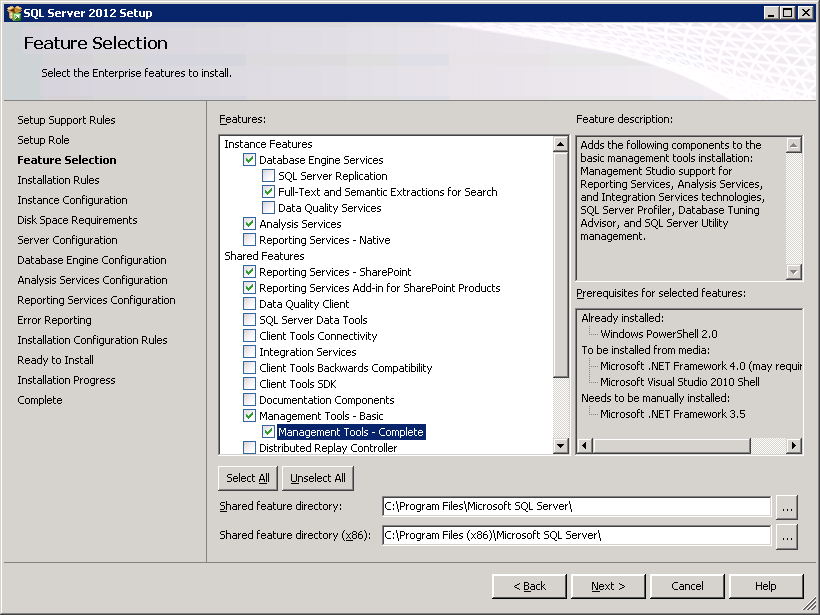Select Instance Features tree heading
Image resolution: width=820 pixels, height=615 pixels.
(268, 144)
